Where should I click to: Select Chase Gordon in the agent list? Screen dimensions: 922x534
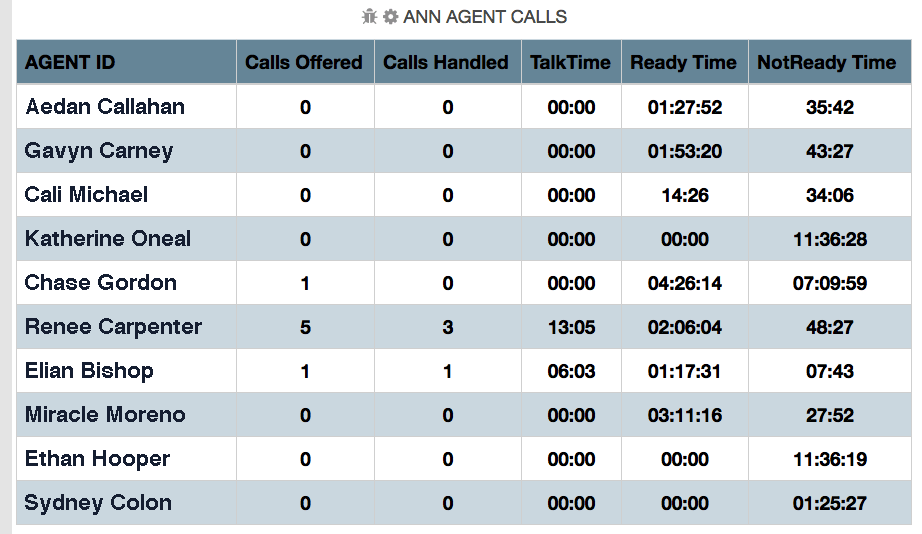(100, 283)
